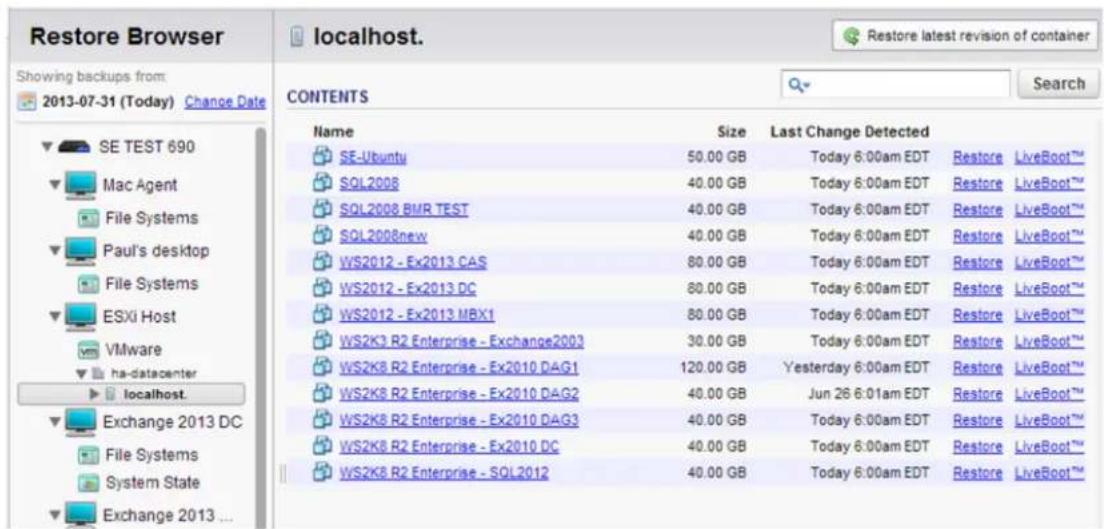Collapse the SE TEST 690 tree node
Viewport: 1104px width, 529px height.
pos(48,149)
